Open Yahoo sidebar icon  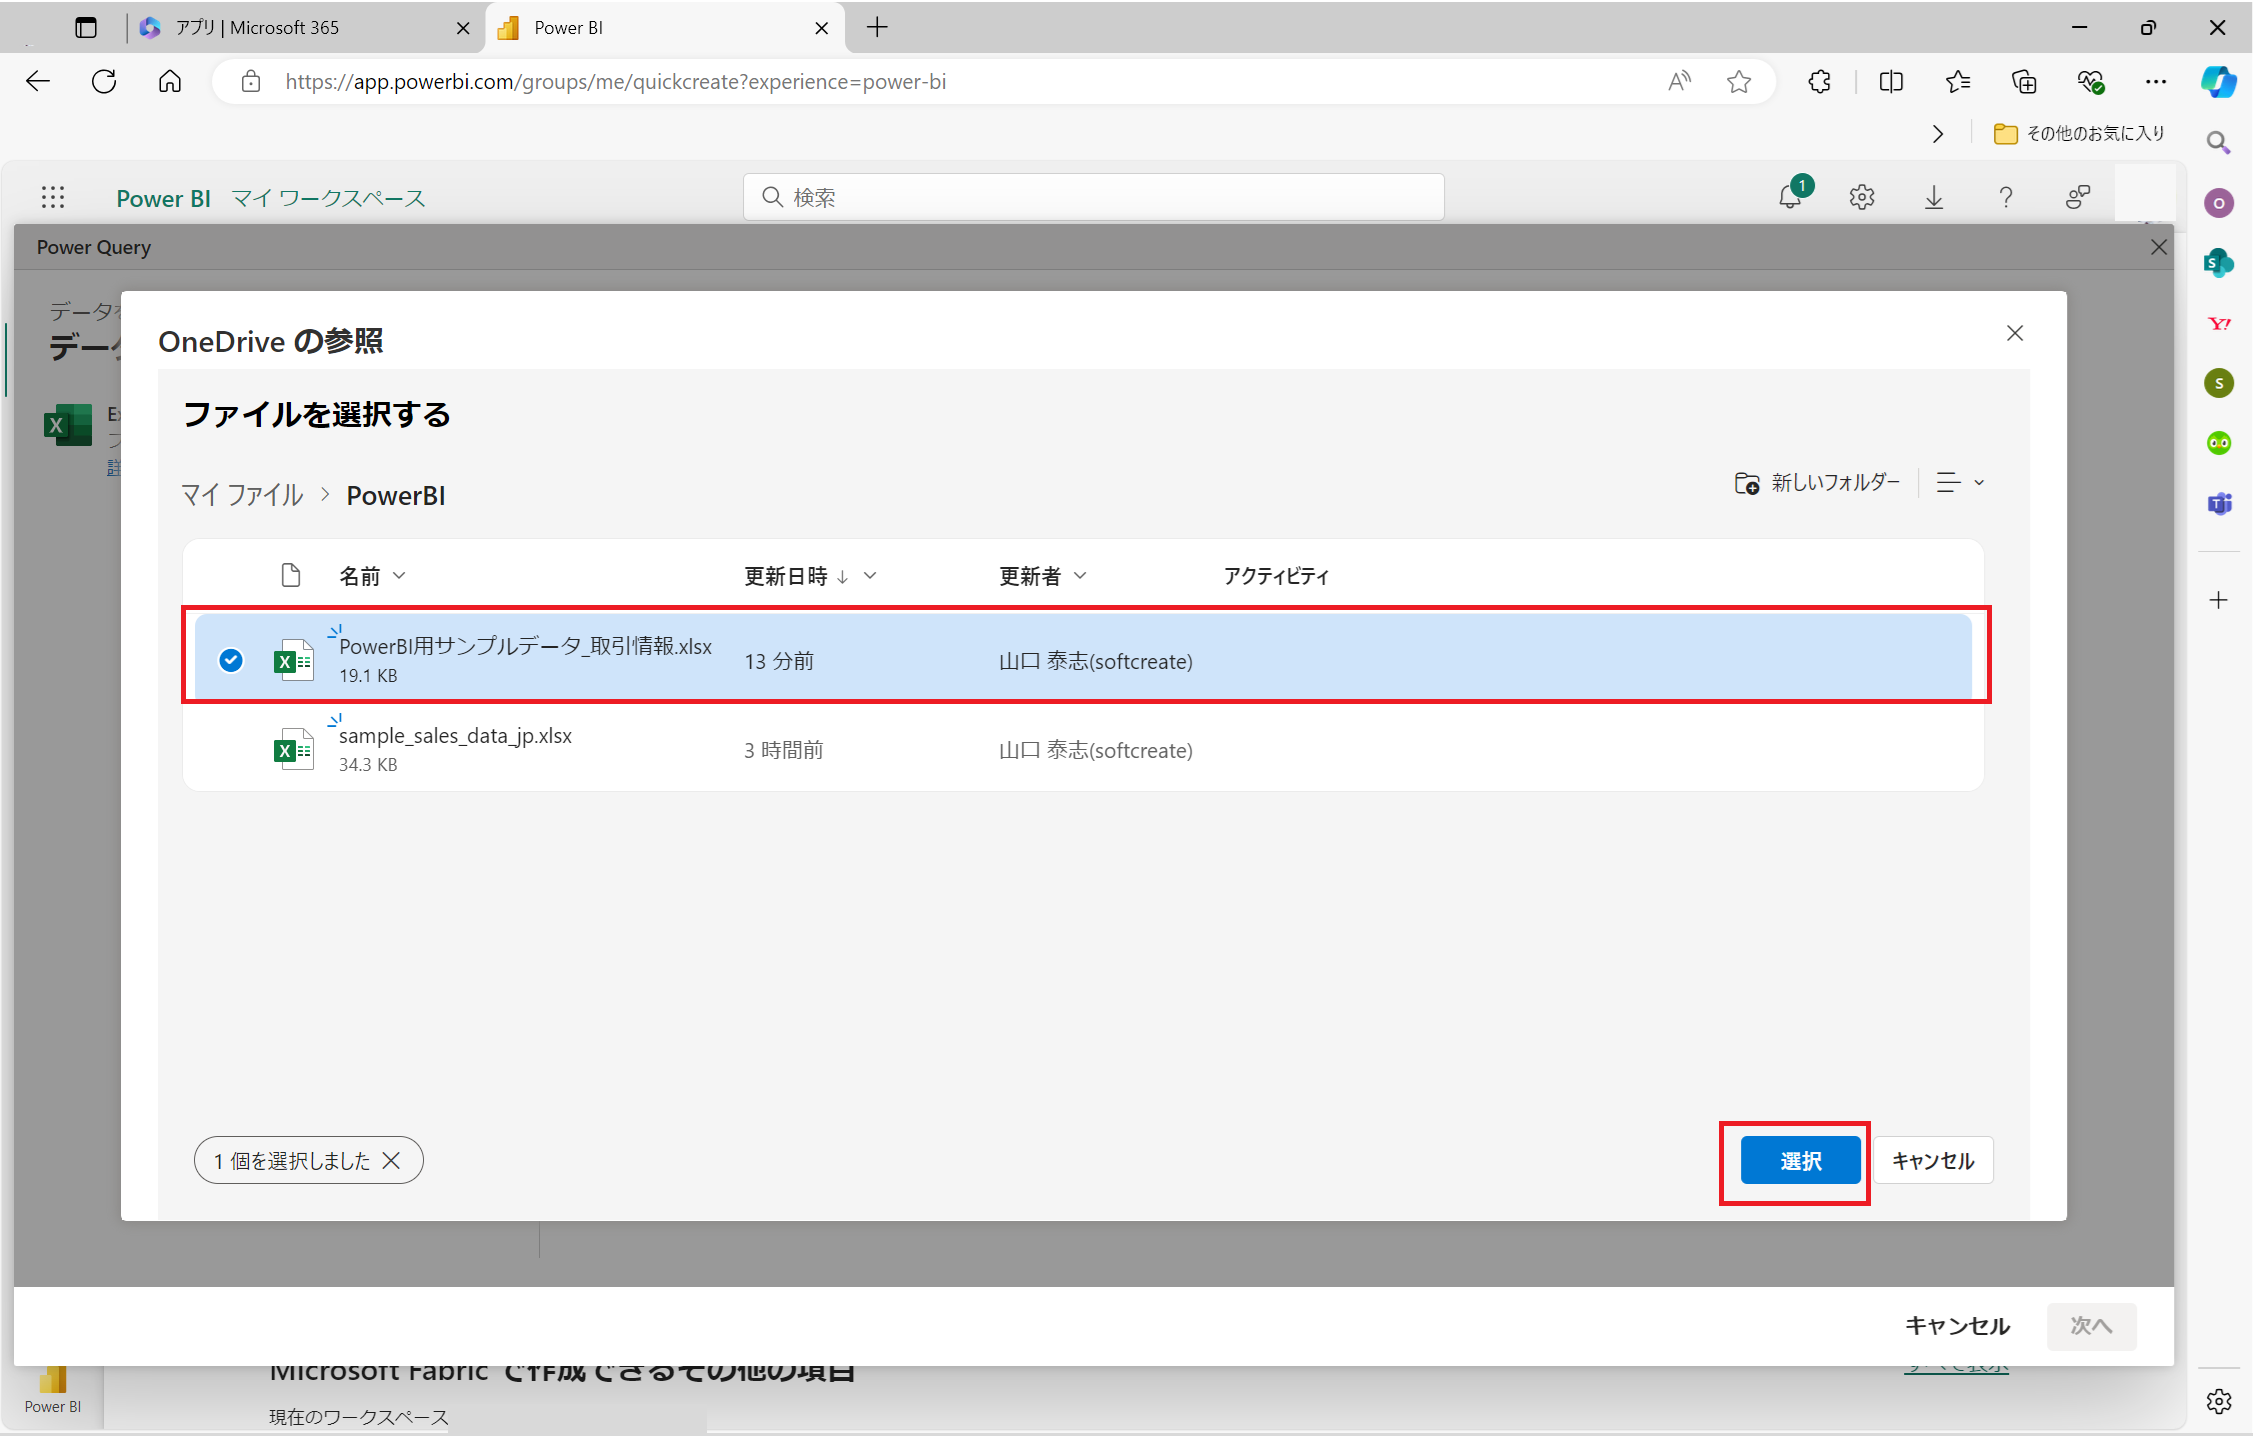(2219, 323)
